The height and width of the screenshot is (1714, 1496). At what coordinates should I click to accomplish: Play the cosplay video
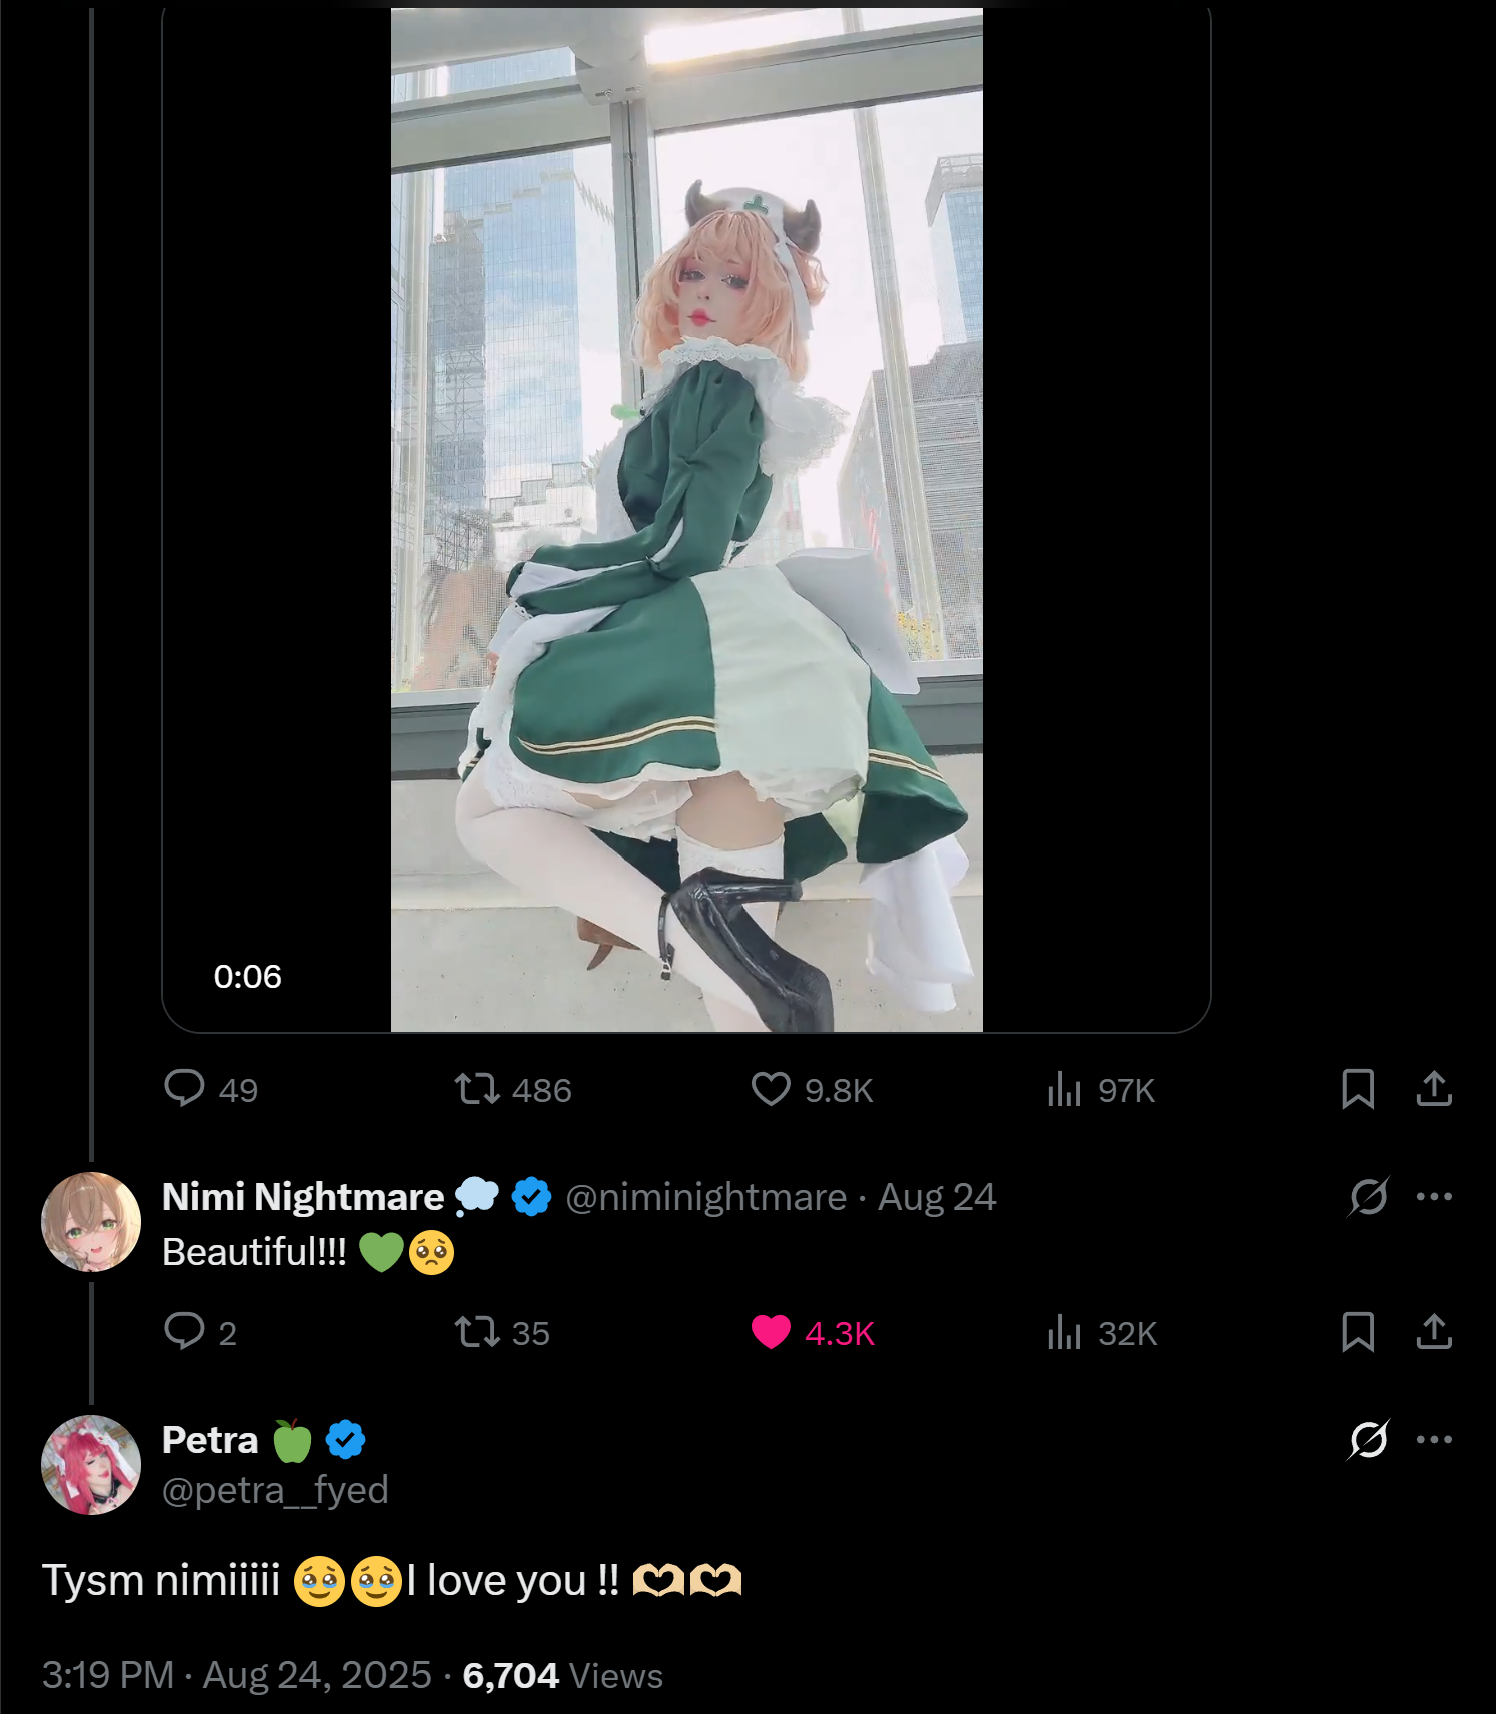point(686,520)
